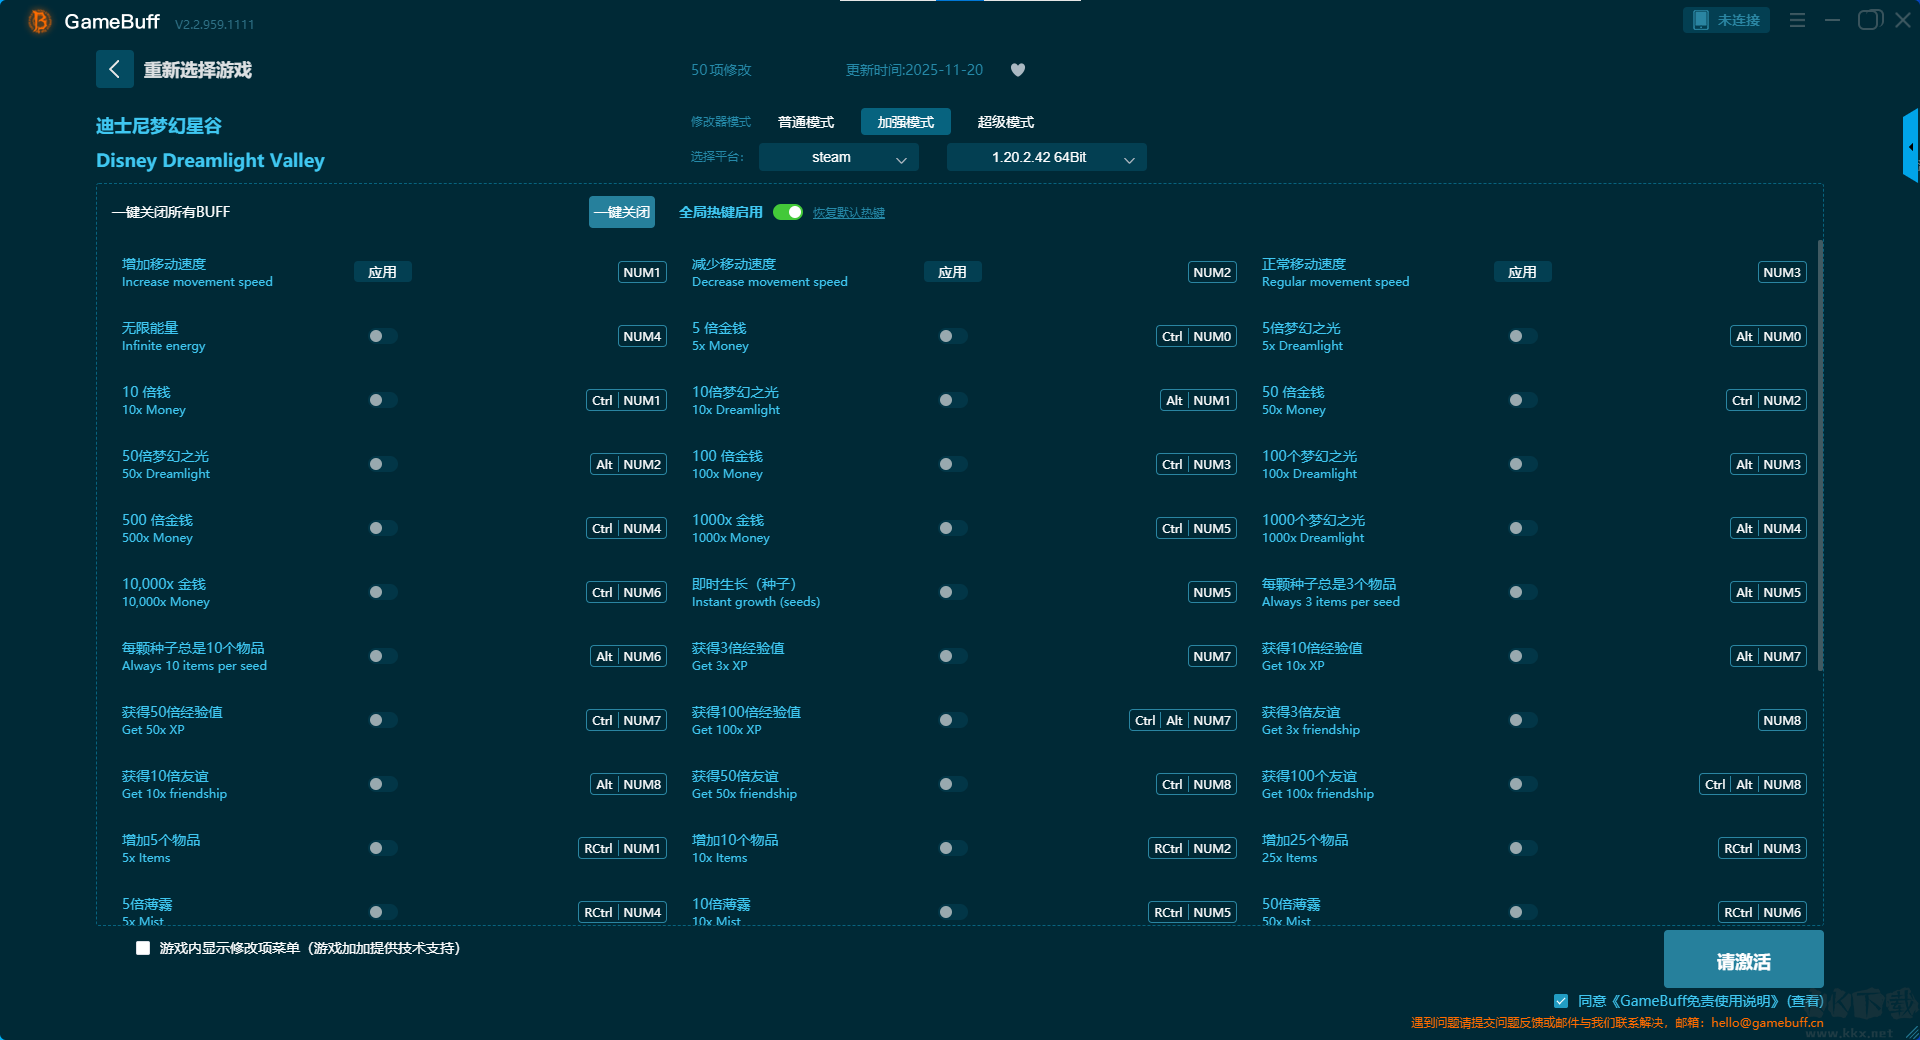This screenshot has height=1040, width=1920.
Task: Enable the 10x Dreamlight toggle
Action: [953, 400]
